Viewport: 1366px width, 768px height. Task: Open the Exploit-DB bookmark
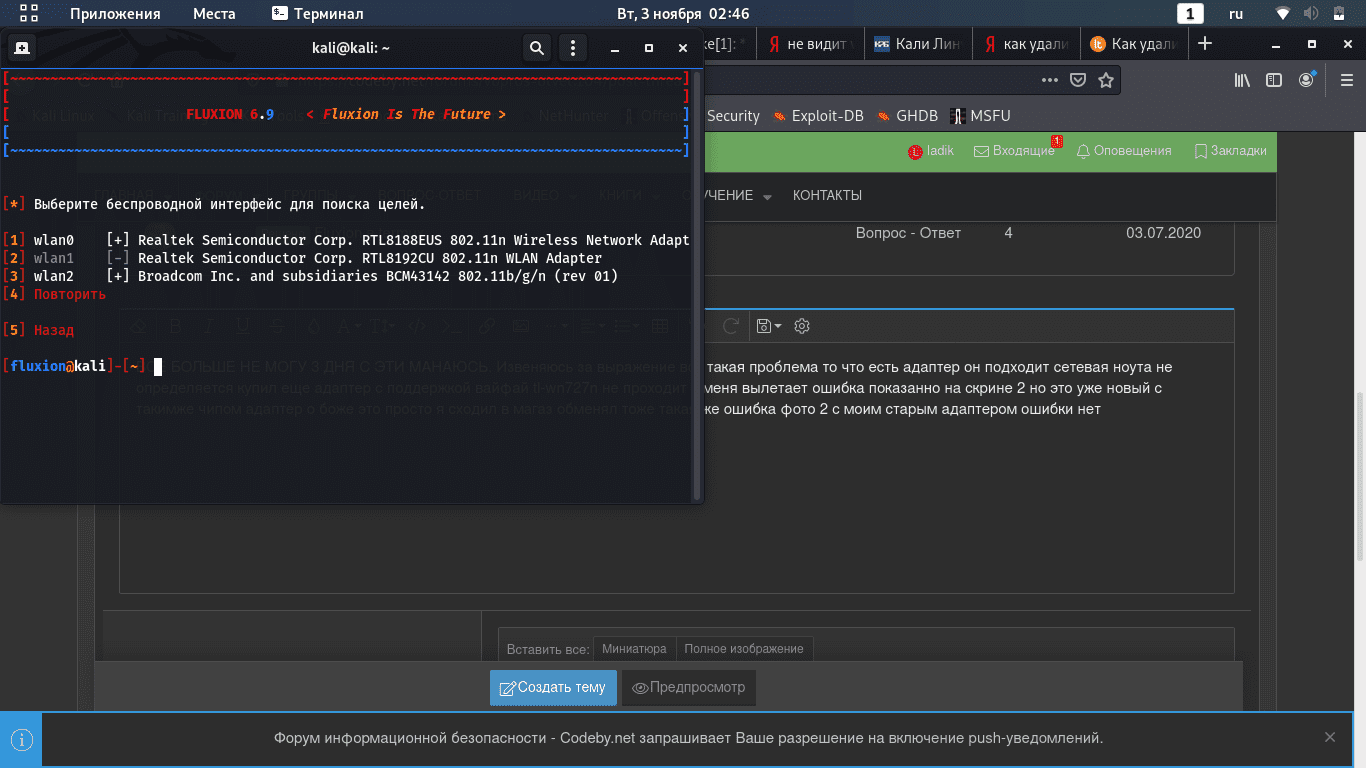click(x=820, y=116)
